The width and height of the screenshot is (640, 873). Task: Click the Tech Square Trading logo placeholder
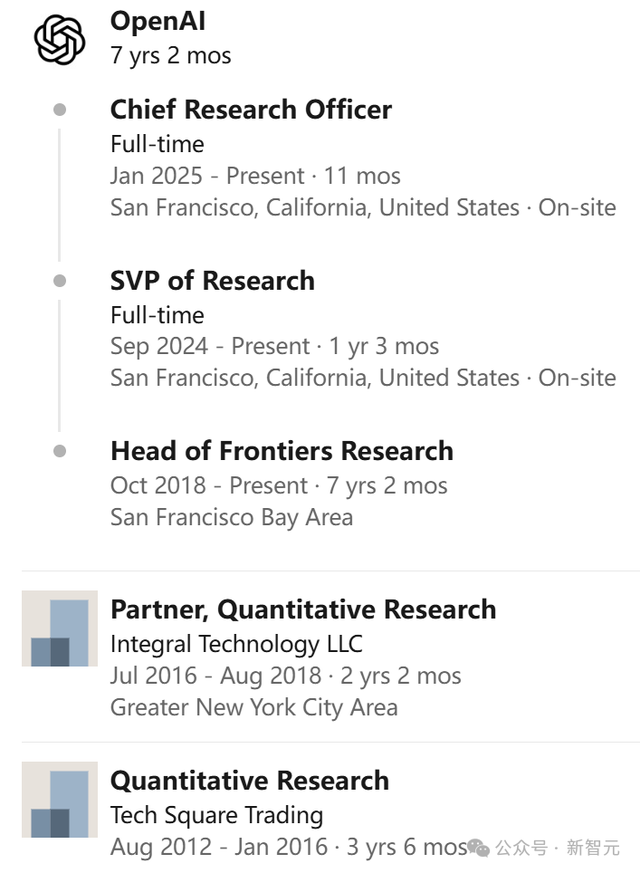coord(60,799)
